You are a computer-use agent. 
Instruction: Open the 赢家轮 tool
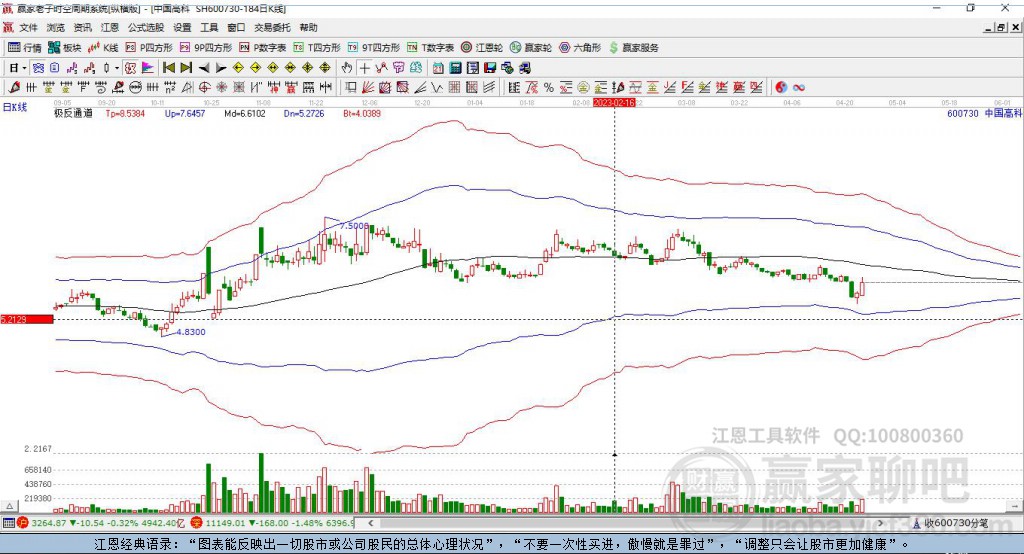click(x=531, y=48)
